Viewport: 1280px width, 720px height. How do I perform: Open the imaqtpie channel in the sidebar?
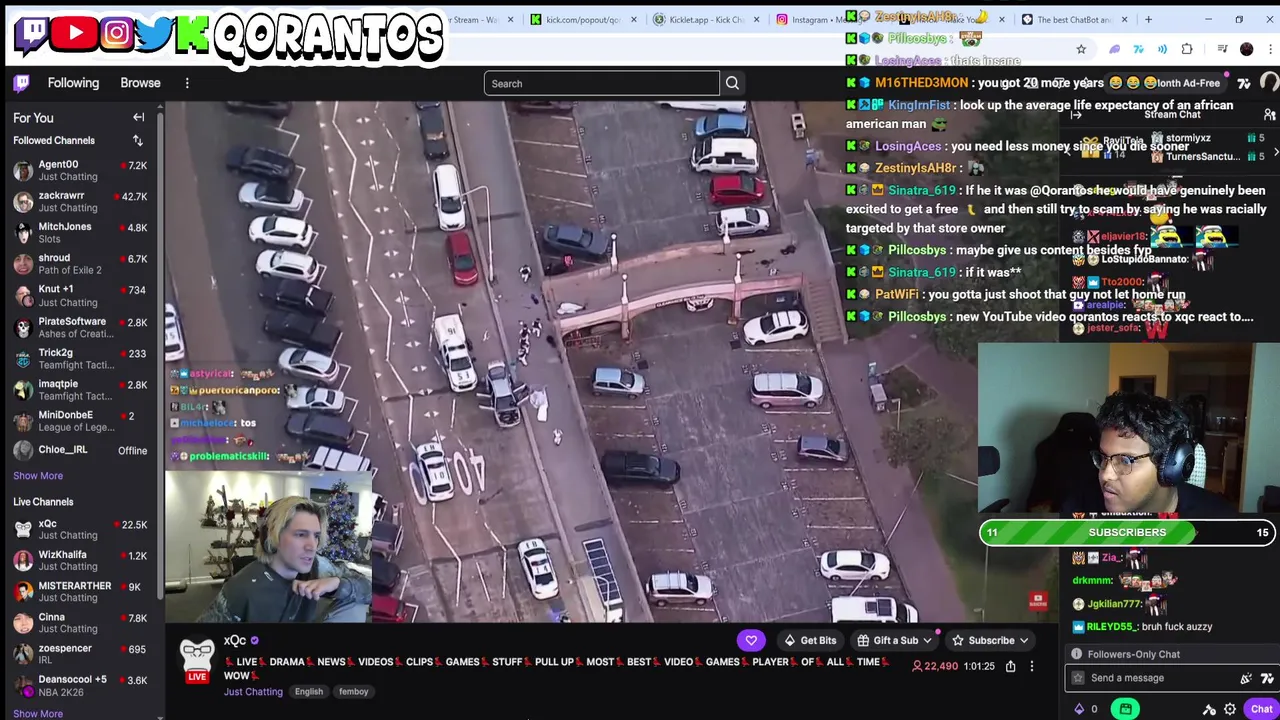tap(82, 389)
